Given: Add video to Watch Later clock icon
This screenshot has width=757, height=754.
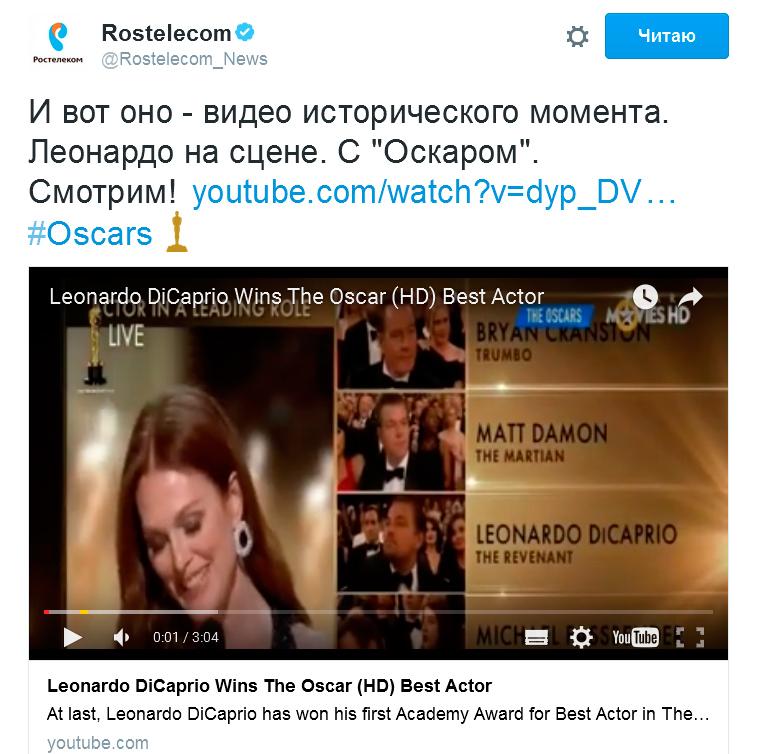Looking at the screenshot, I should tap(645, 296).
